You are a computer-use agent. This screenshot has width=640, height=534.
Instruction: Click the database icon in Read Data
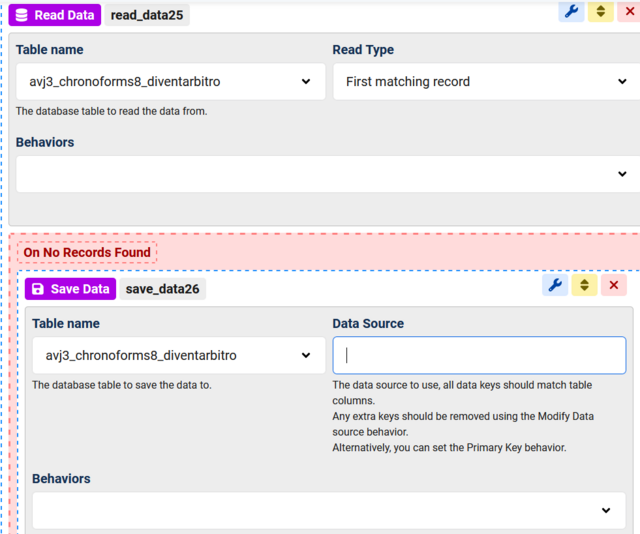(22, 15)
